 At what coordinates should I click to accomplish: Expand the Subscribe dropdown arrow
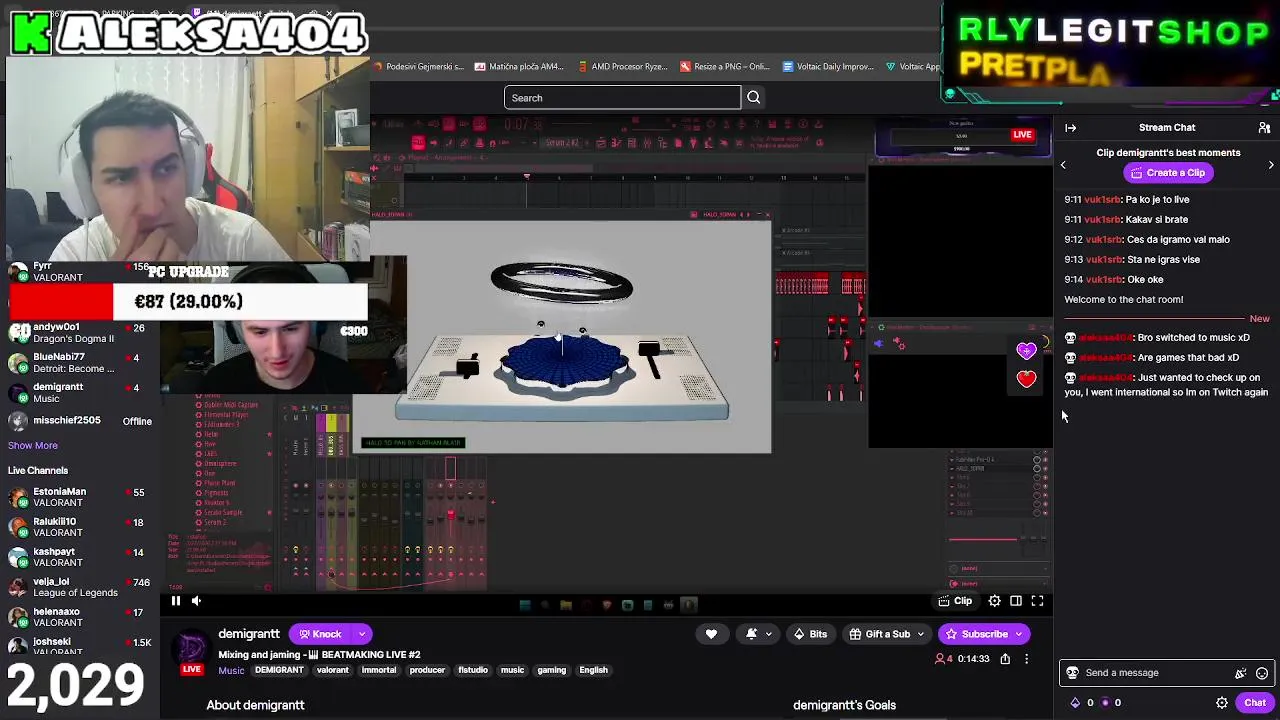click(1019, 634)
